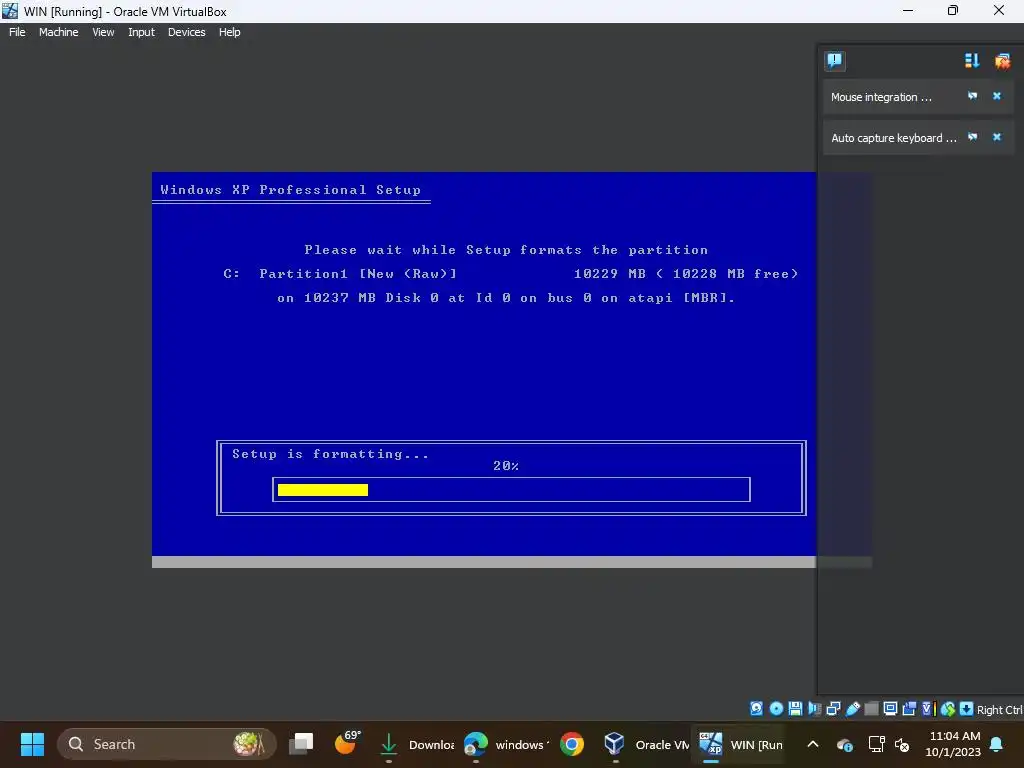Open the 69° weather widget in taskbar
This screenshot has height=768, width=1024.
point(347,743)
